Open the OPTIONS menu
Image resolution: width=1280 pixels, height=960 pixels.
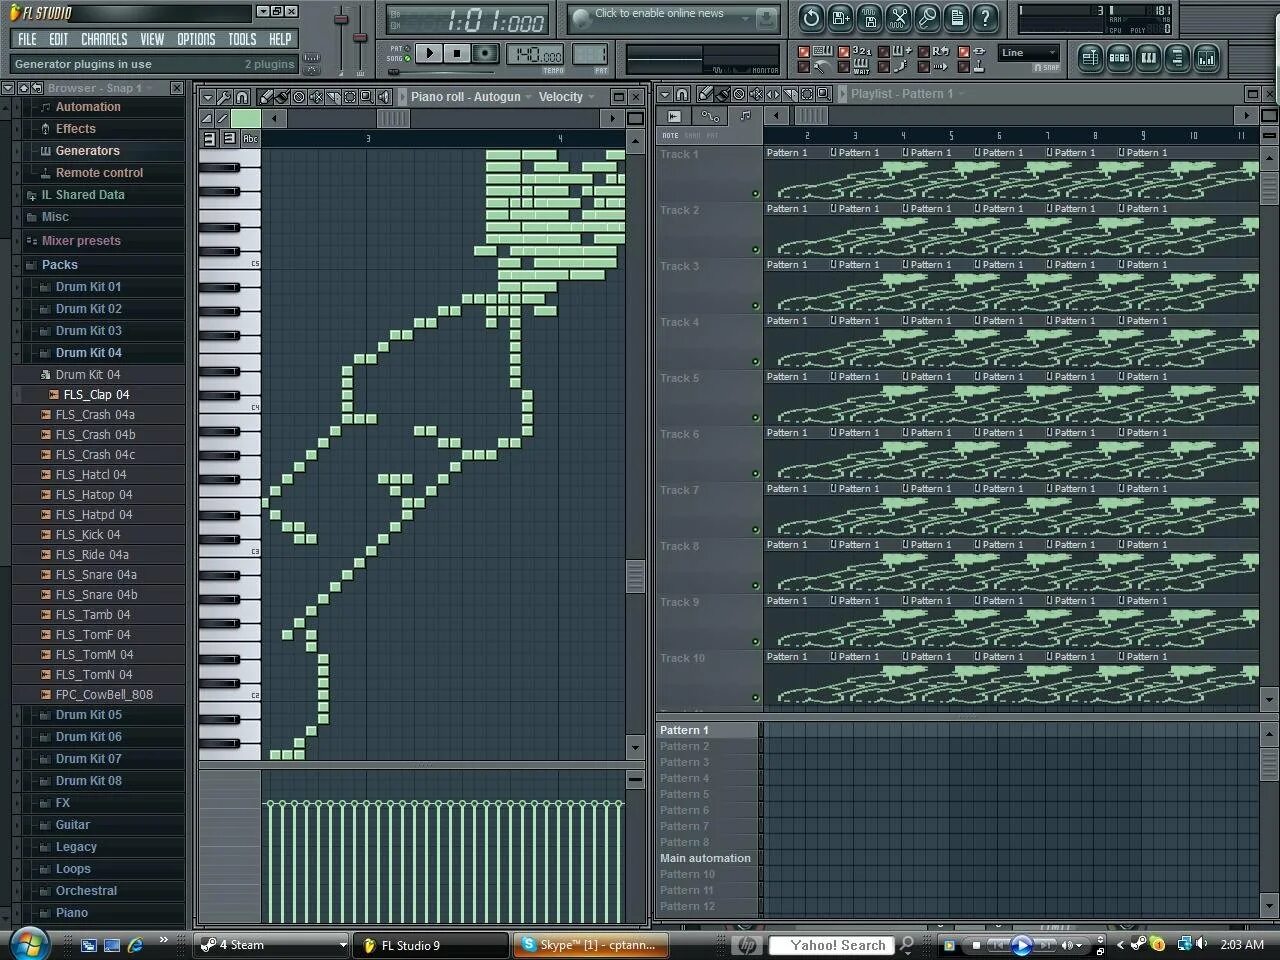(196, 39)
